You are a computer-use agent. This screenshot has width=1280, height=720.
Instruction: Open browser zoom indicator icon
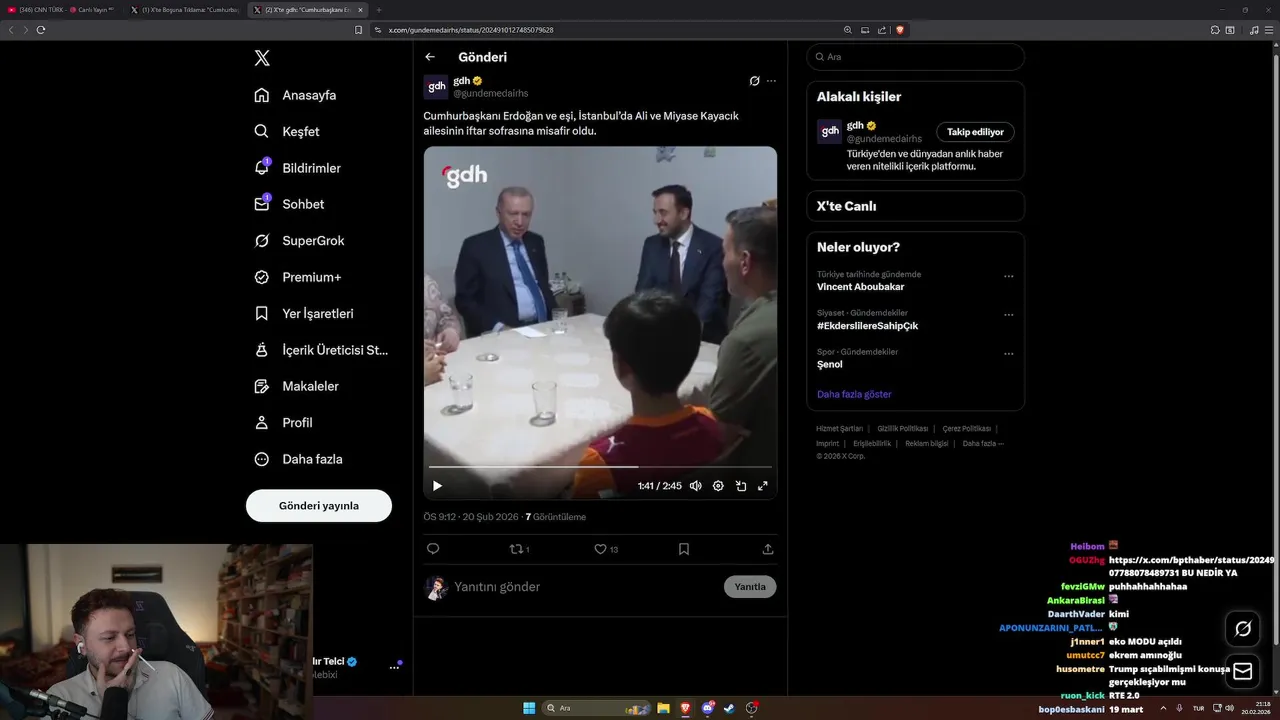pos(848,30)
